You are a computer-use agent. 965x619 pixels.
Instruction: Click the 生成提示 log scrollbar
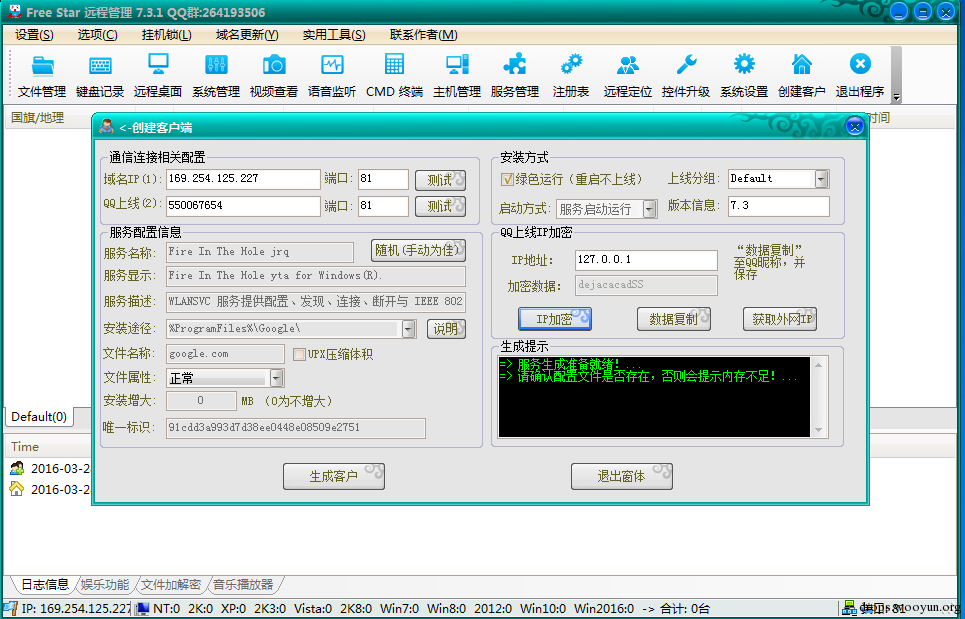click(819, 397)
